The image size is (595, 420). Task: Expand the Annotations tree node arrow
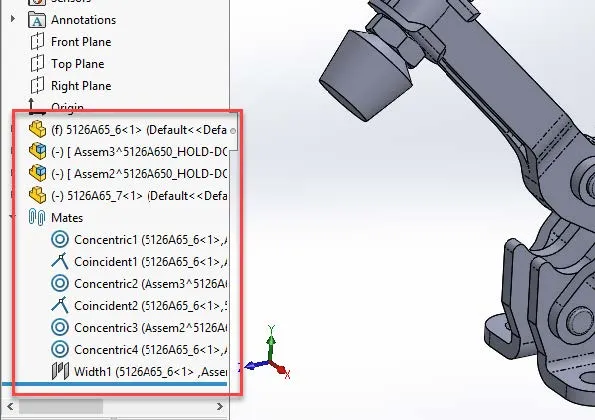click(13, 19)
